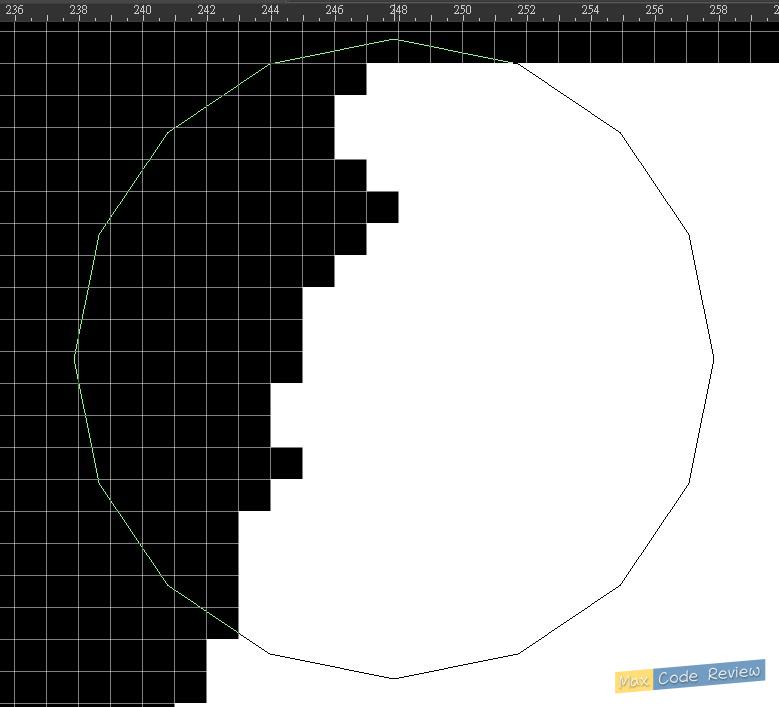The height and width of the screenshot is (707, 779).
Task: Click the 236 ruler label
Action: tap(14, 10)
